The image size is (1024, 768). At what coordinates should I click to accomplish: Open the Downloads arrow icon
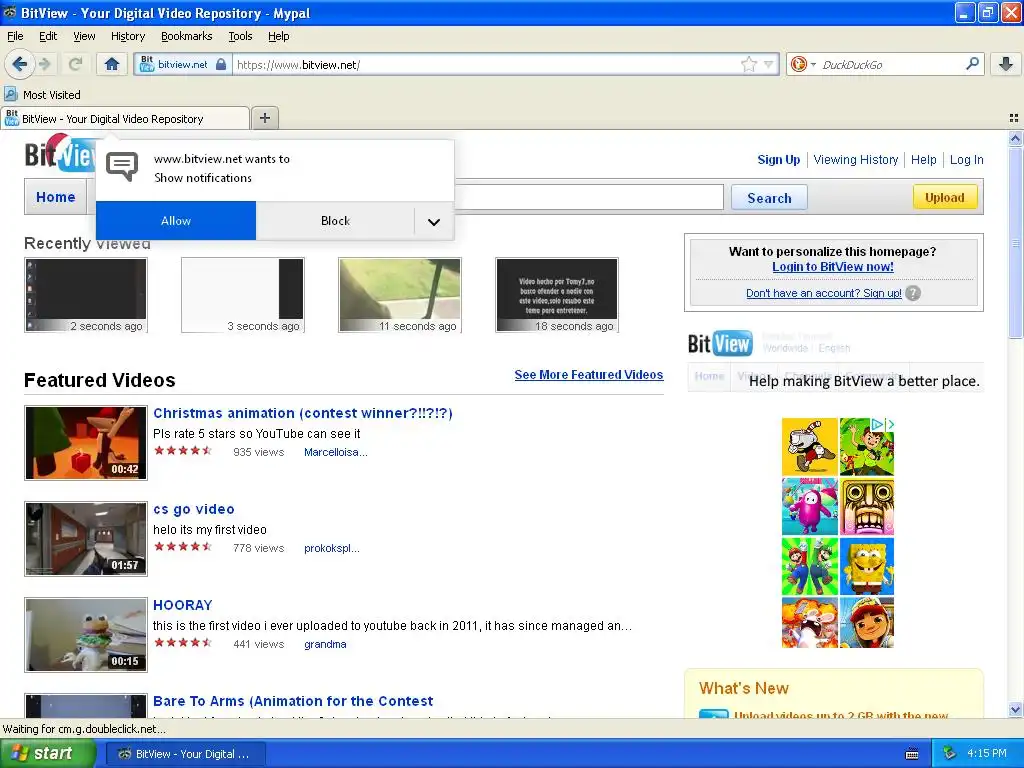(x=1006, y=64)
